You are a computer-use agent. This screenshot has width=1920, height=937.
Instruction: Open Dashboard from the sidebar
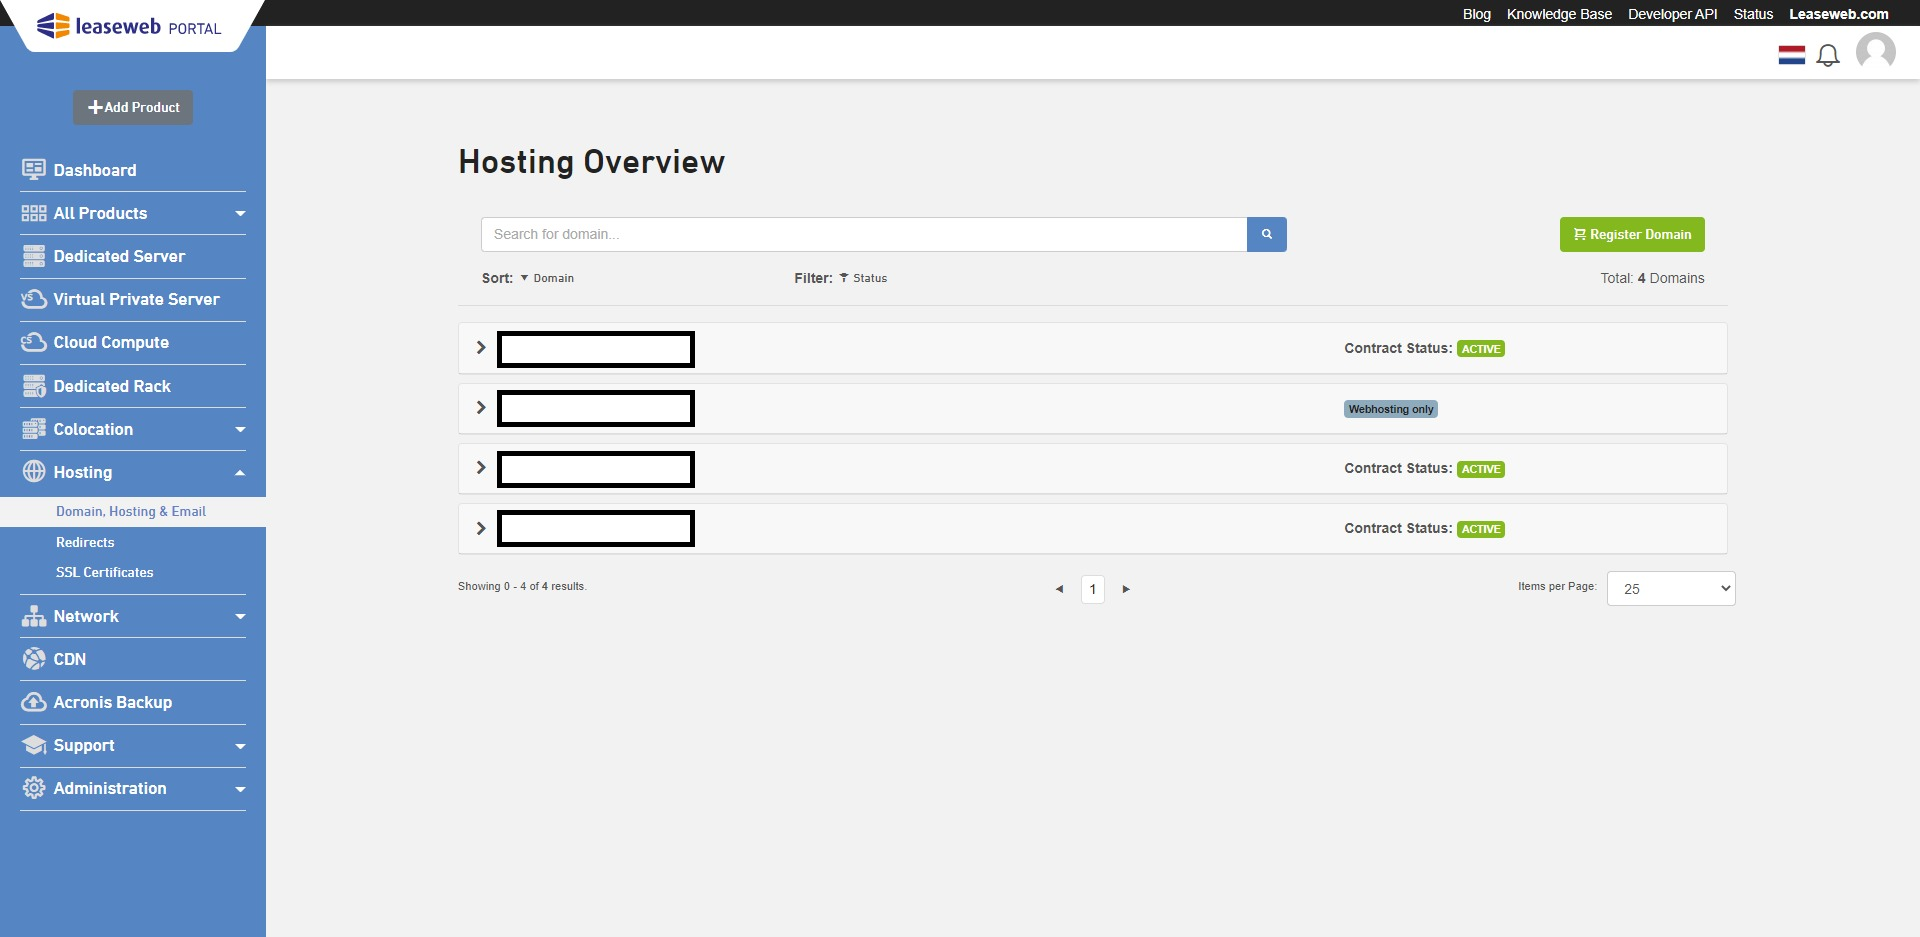[95, 170]
